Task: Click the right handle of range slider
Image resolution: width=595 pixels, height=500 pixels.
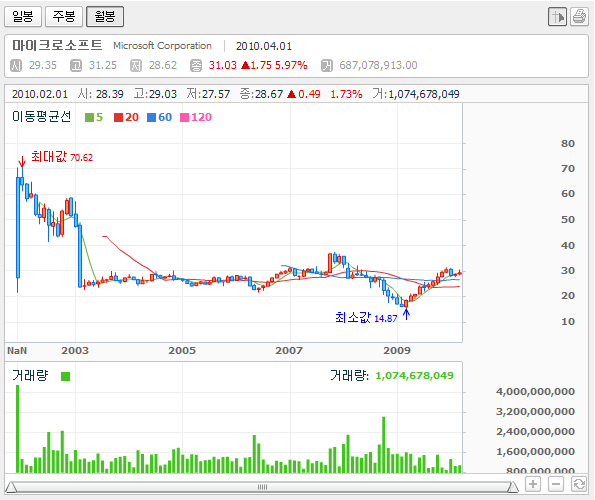Action: pyautogui.click(x=513, y=487)
